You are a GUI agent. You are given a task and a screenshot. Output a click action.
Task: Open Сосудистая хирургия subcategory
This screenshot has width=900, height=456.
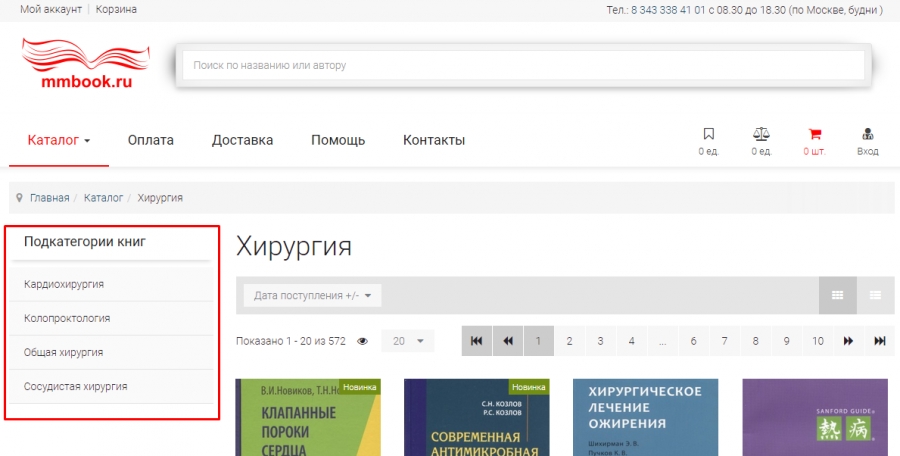pos(111,386)
